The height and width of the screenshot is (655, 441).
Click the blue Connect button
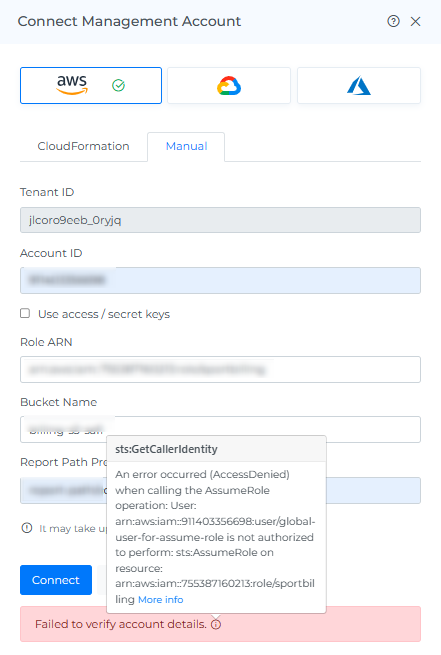tap(56, 580)
